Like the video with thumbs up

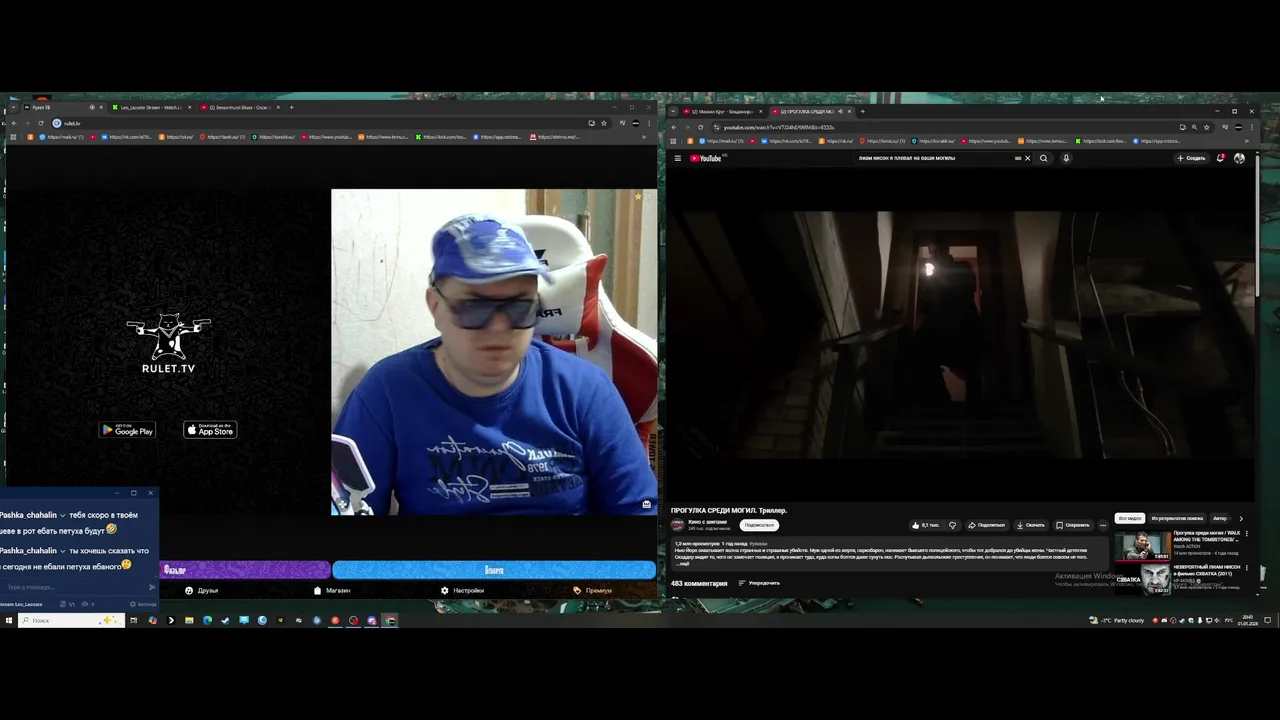(925, 525)
